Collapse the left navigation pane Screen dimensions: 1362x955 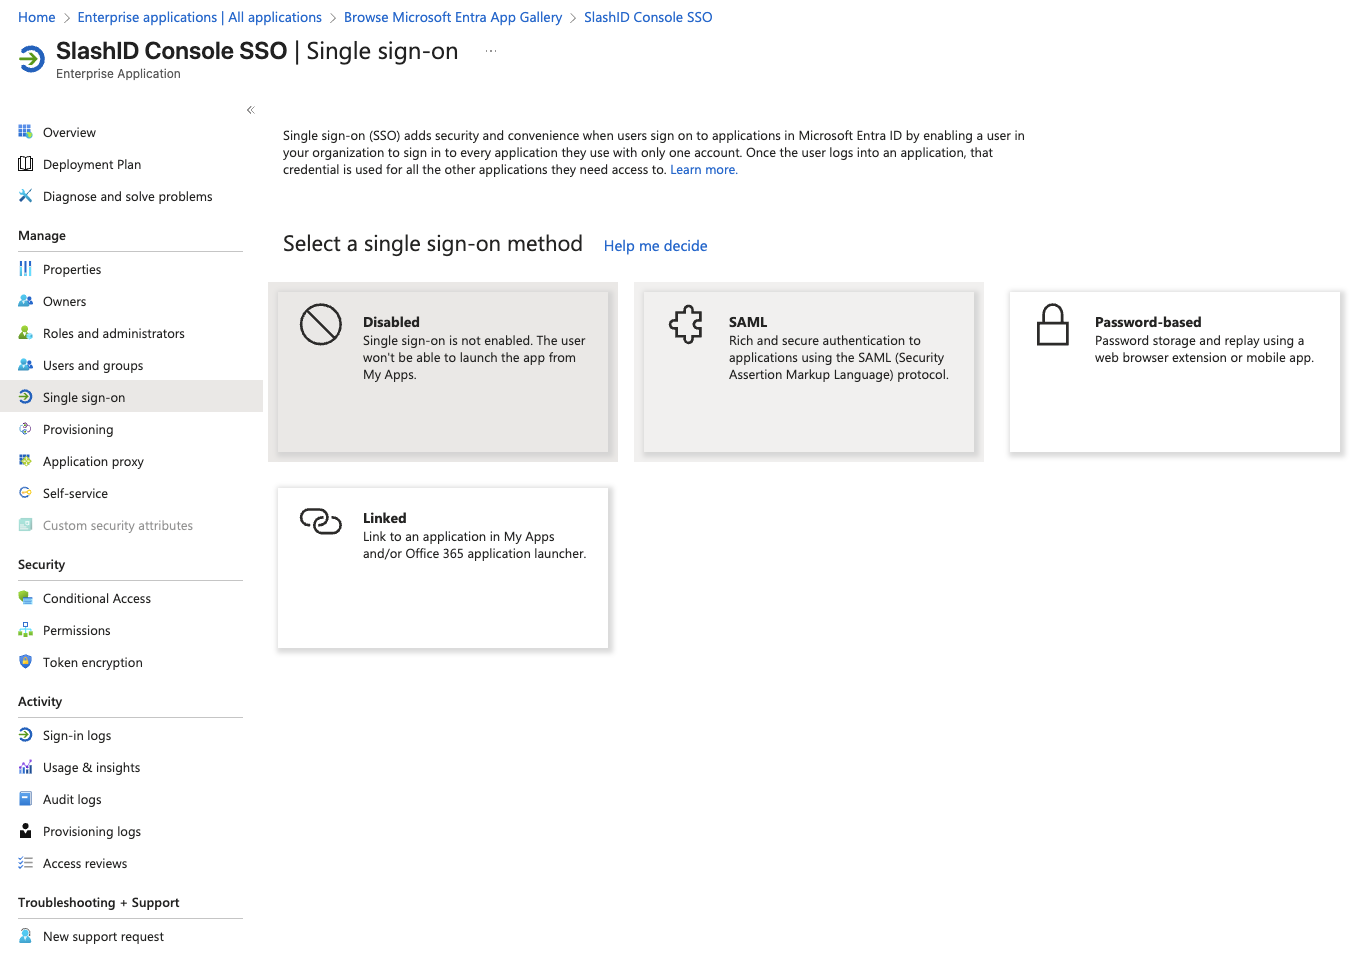(x=250, y=110)
